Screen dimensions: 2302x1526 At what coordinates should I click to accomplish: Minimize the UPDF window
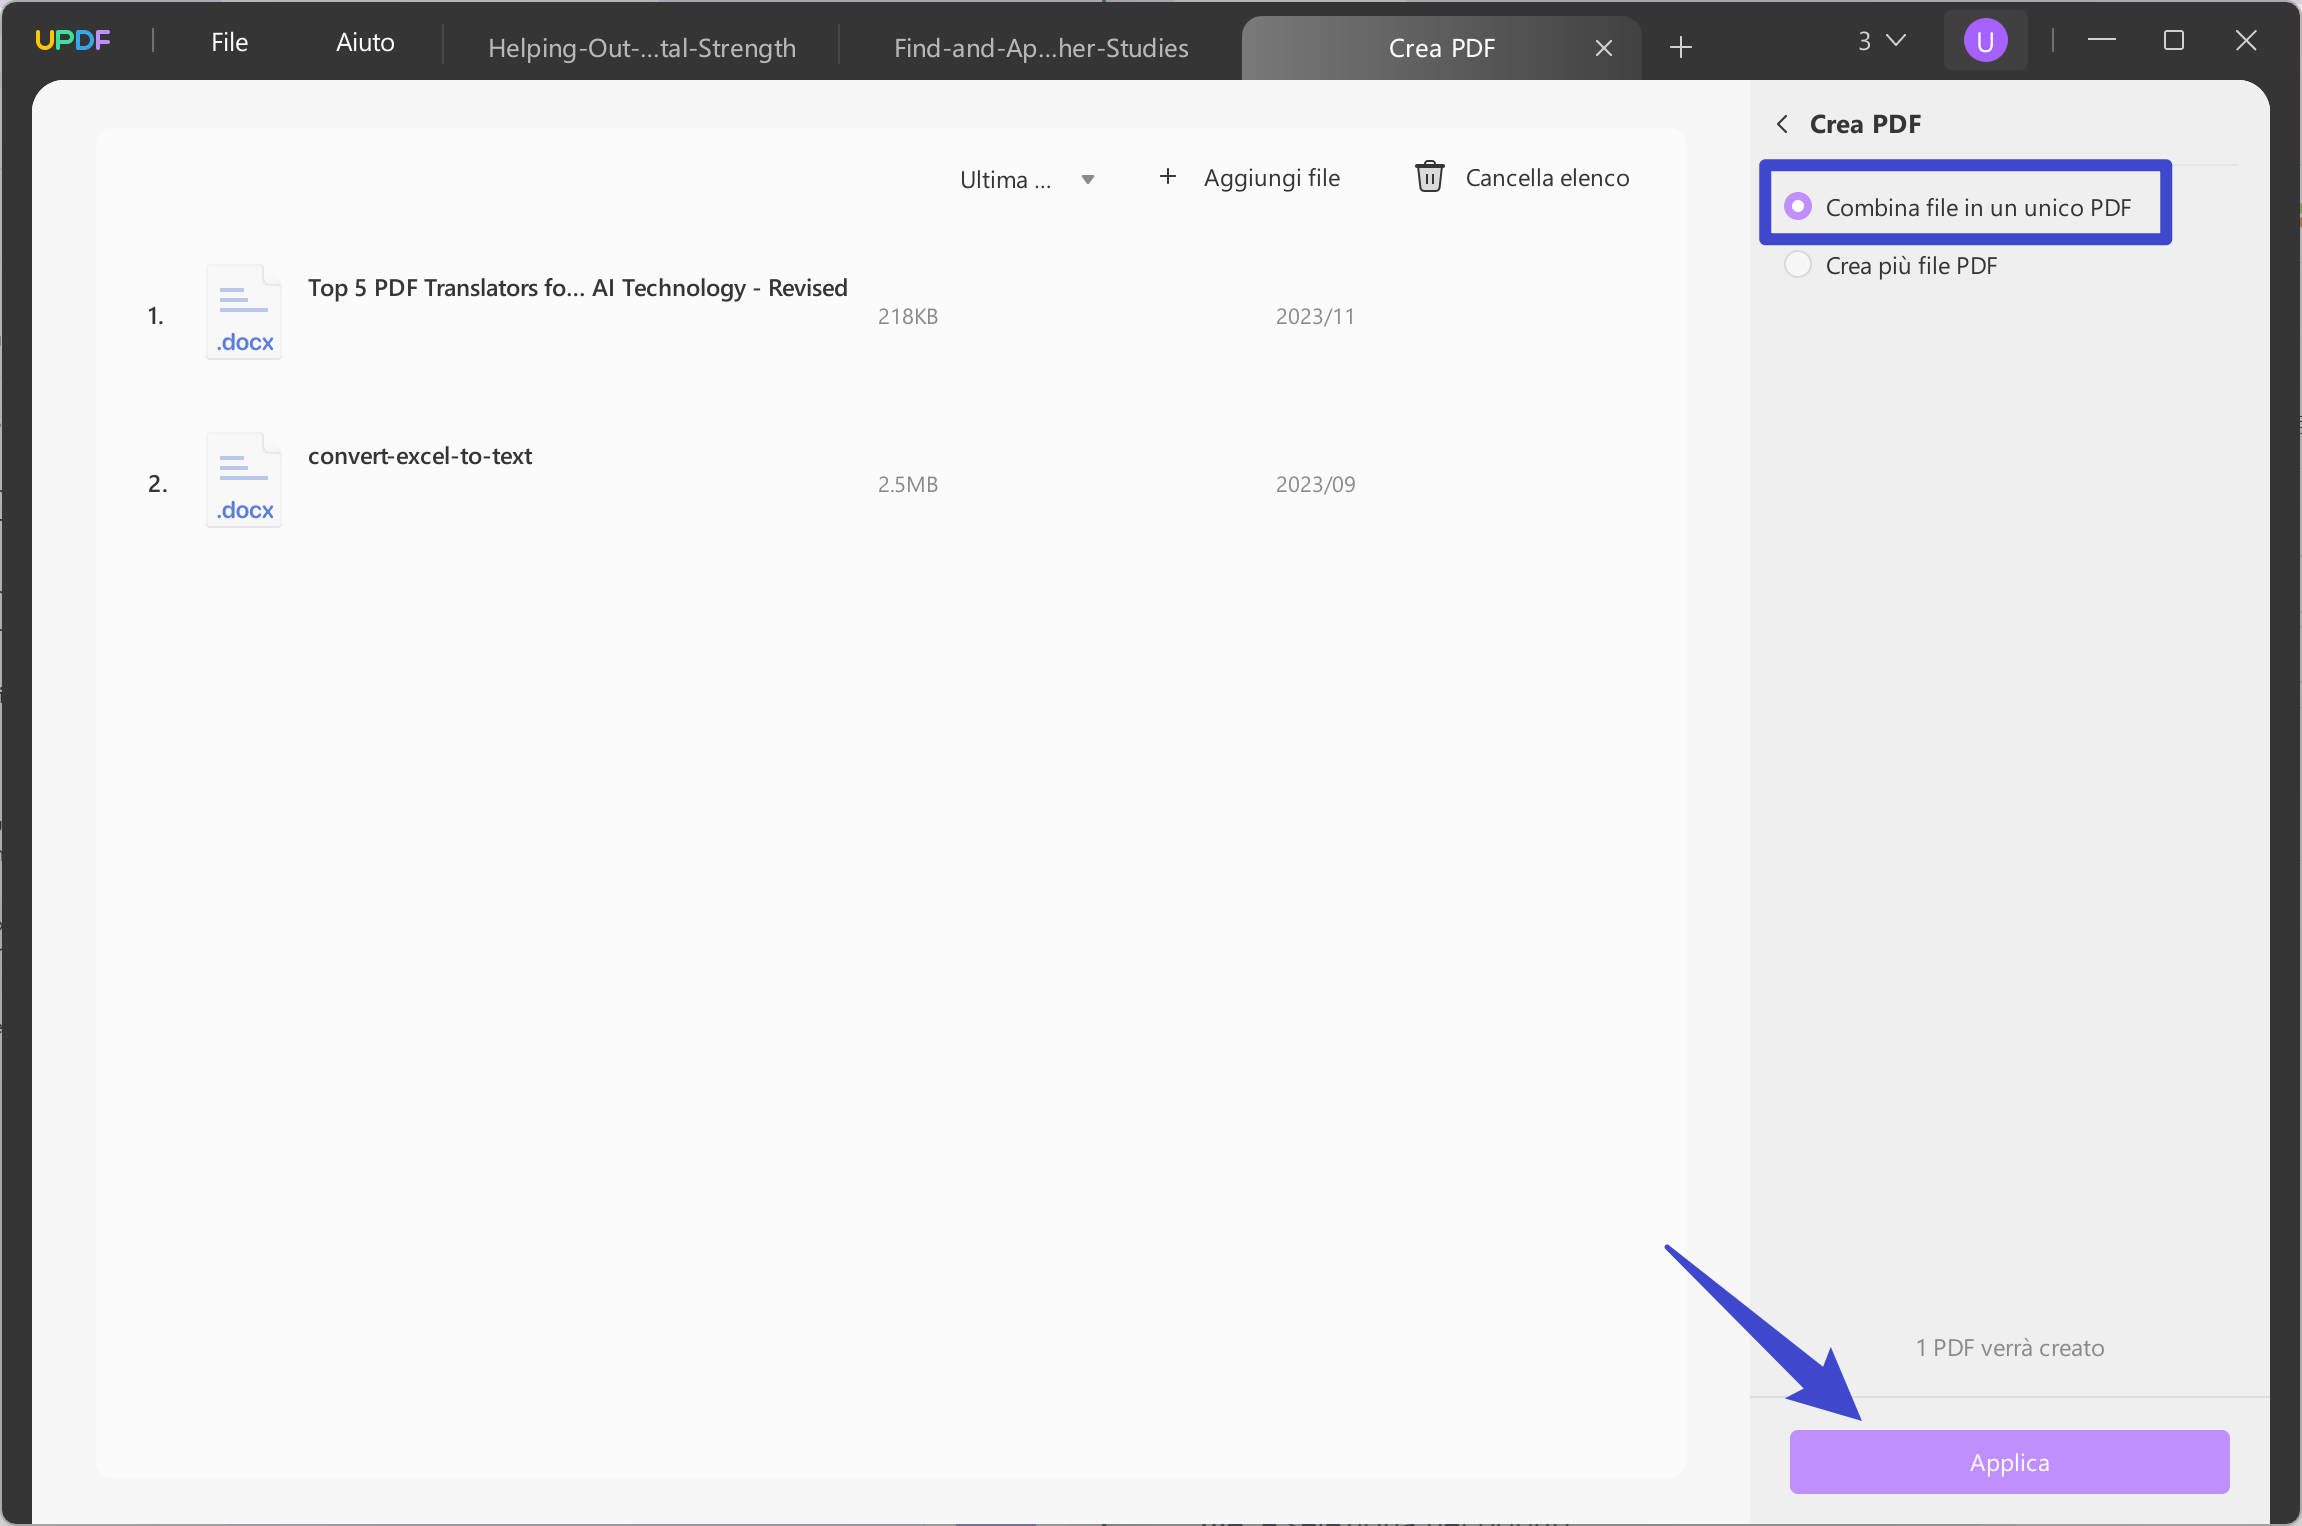click(2102, 40)
